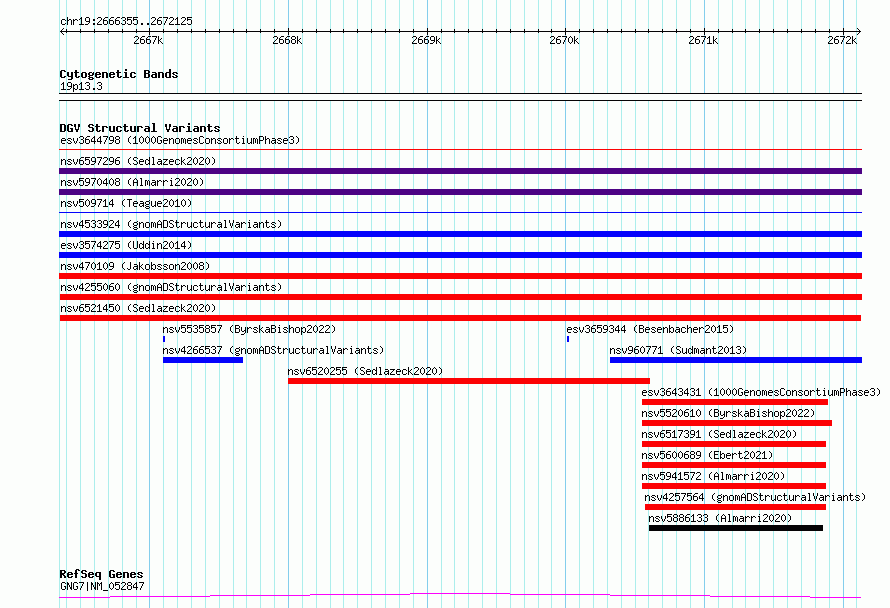The width and height of the screenshot is (890, 608).
Task: Open the nsv4257564 gnomADStructuralVariants label
Action: coord(755,497)
